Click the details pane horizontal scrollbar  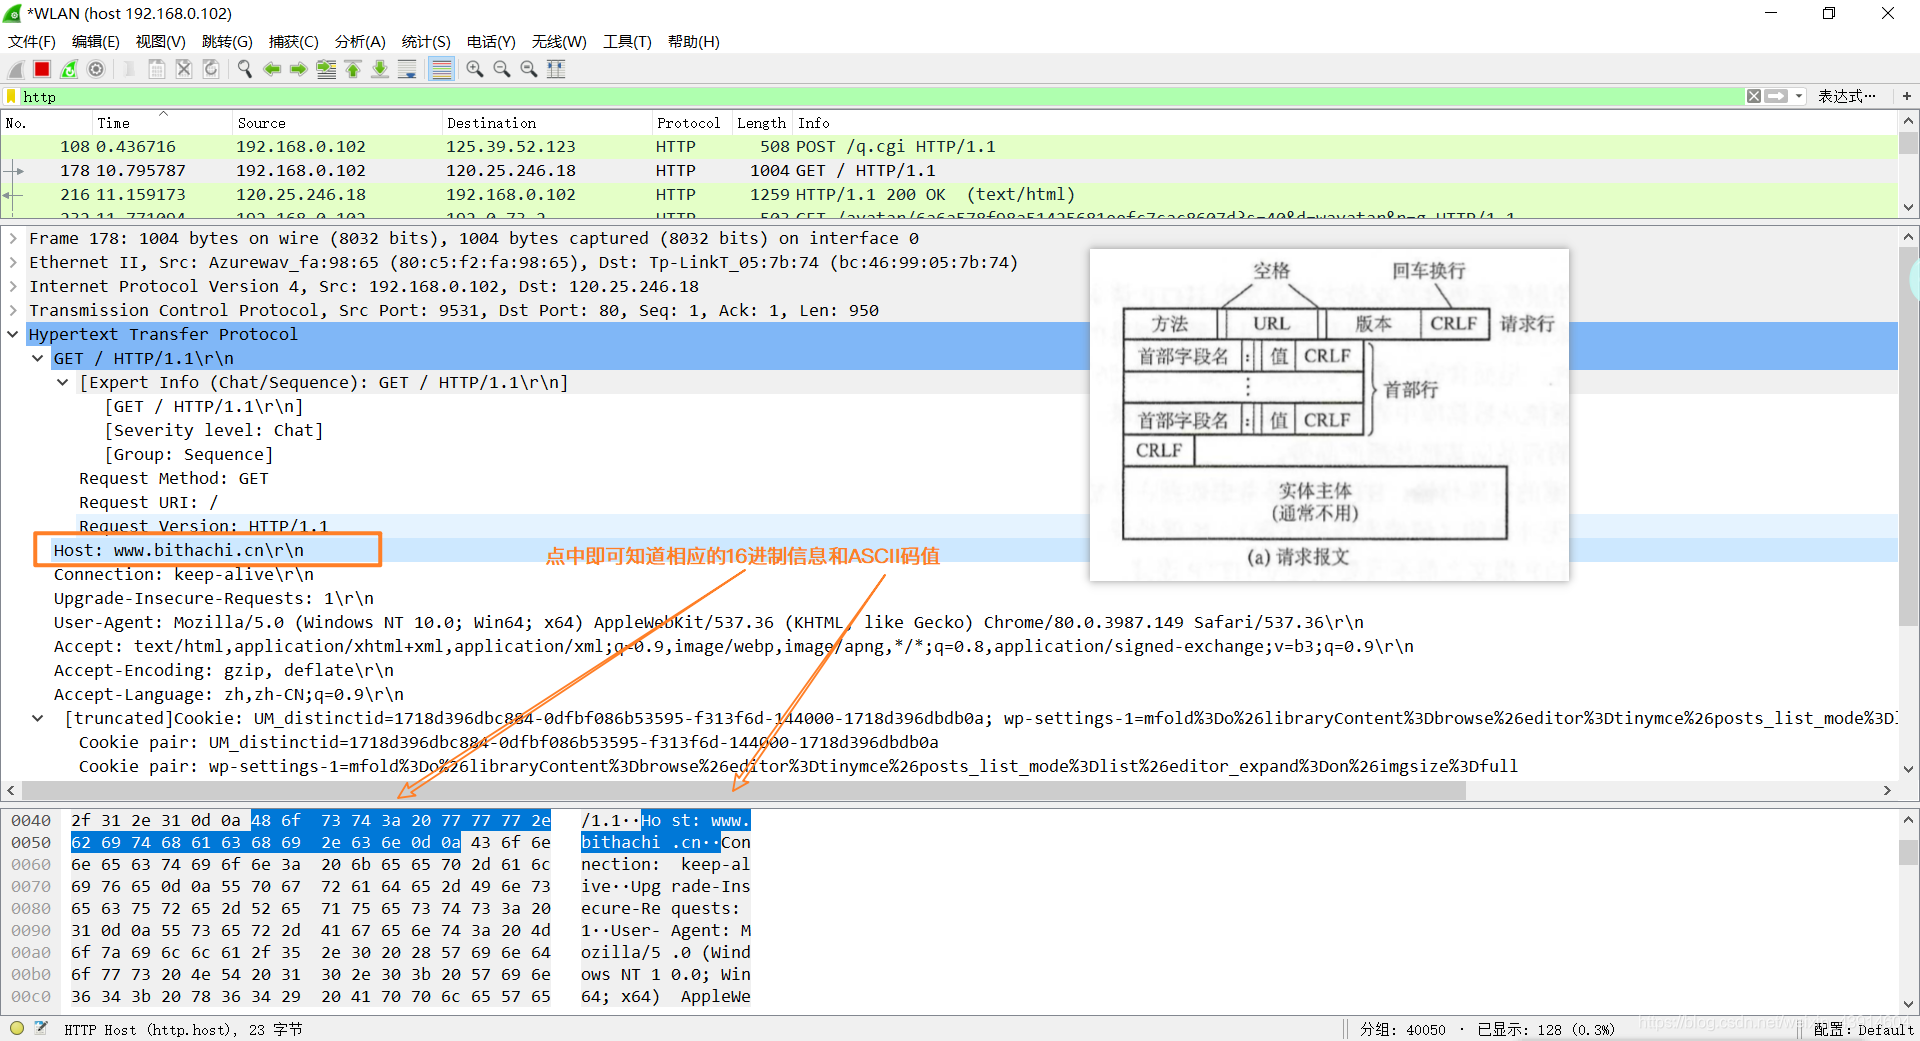[742, 790]
